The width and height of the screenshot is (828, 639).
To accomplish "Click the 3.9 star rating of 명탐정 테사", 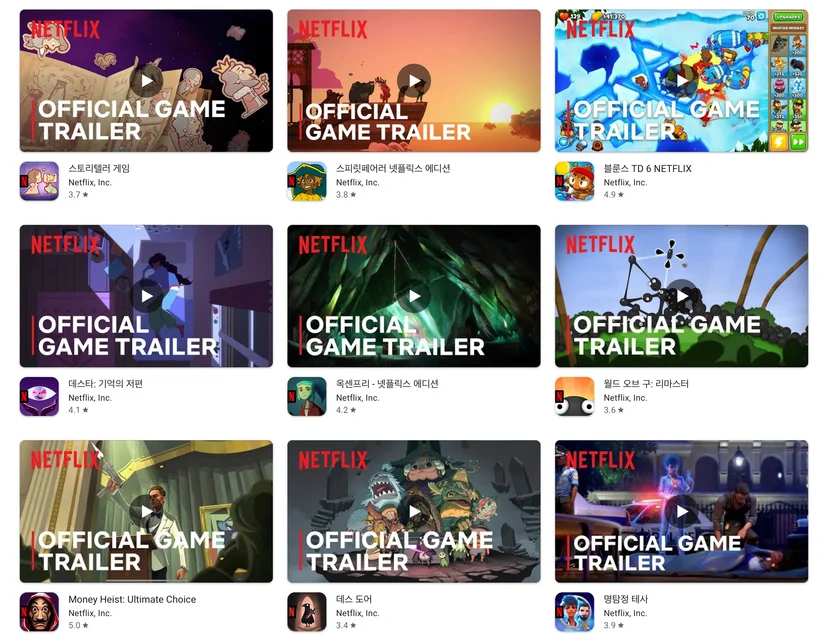I will pyautogui.click(x=614, y=626).
